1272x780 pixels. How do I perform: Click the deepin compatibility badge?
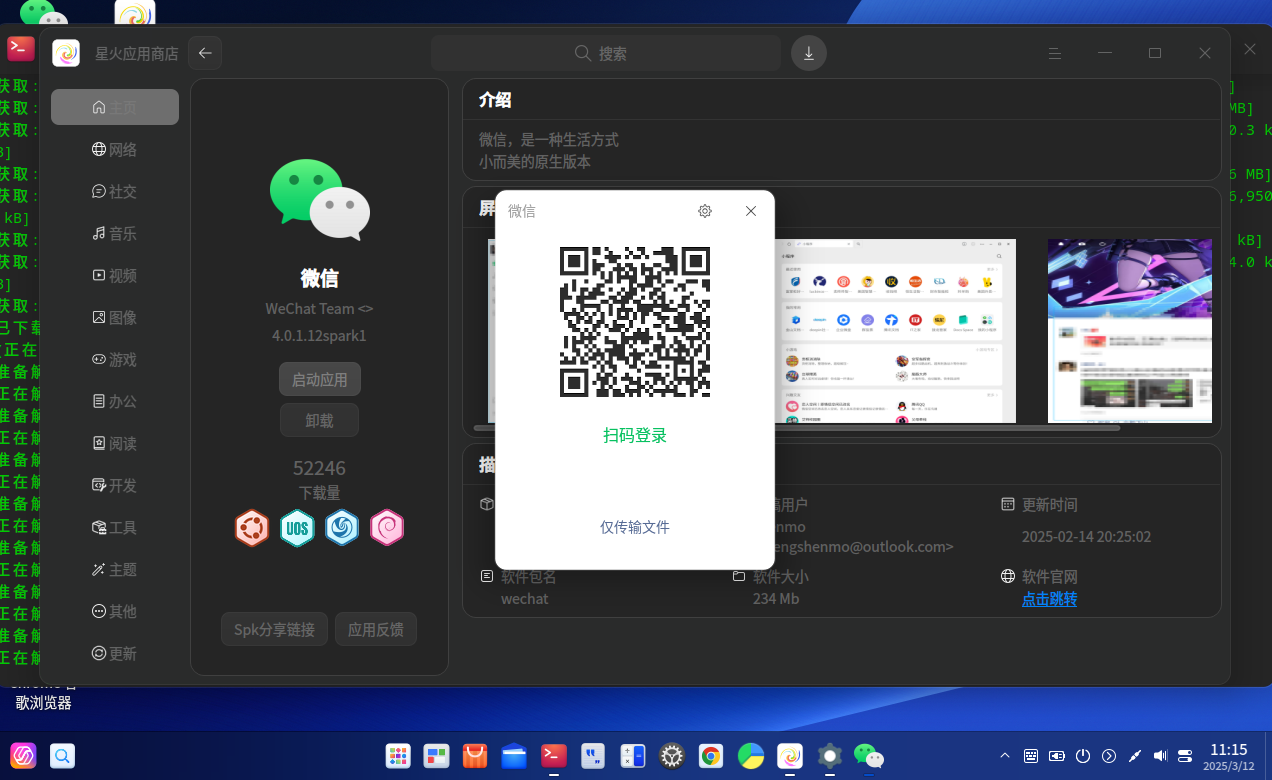coord(342,527)
